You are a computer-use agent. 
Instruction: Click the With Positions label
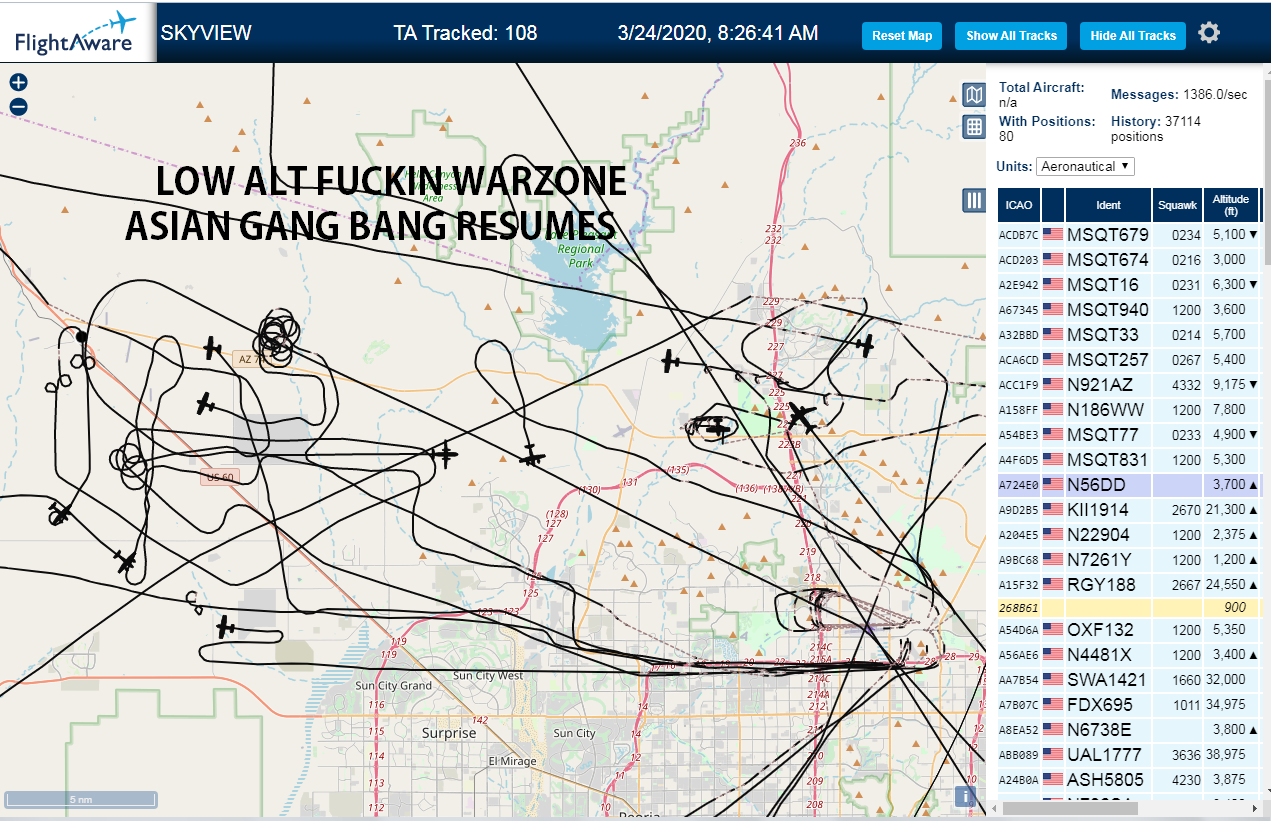tap(1047, 121)
